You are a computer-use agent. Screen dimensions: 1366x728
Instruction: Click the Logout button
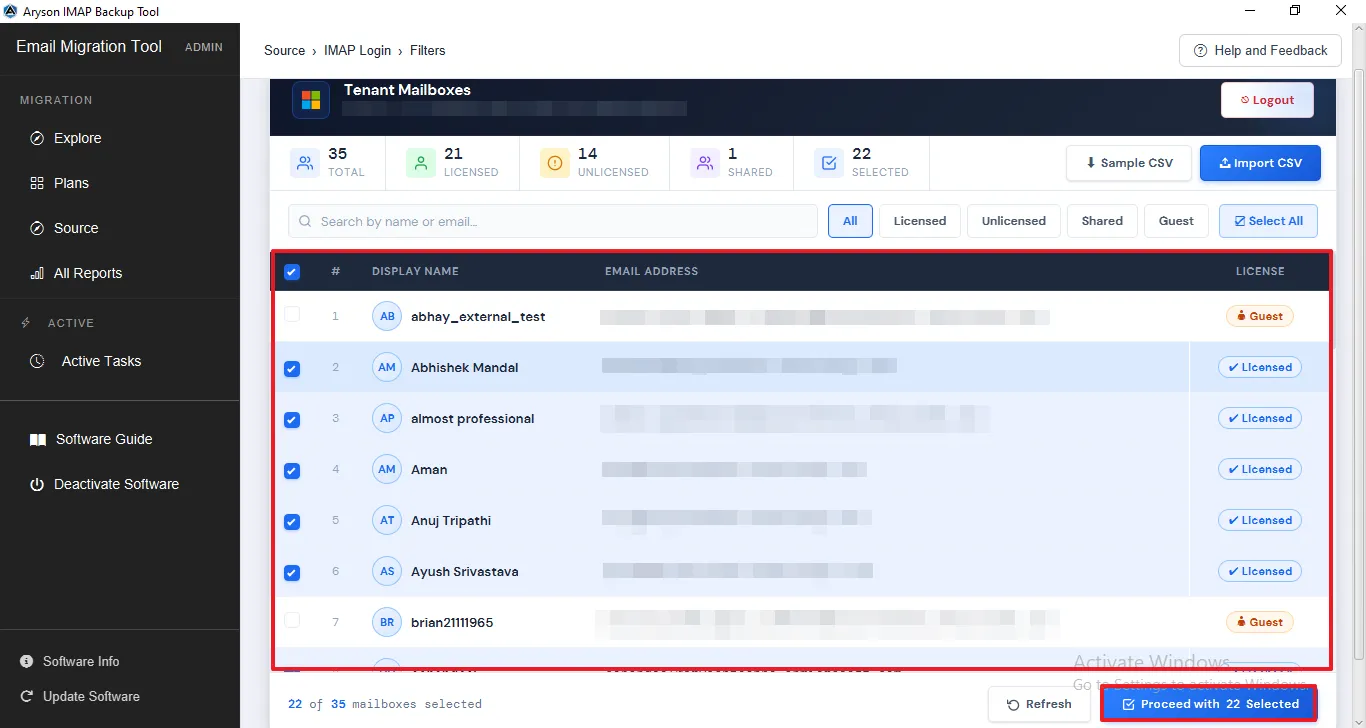pyautogui.click(x=1267, y=100)
